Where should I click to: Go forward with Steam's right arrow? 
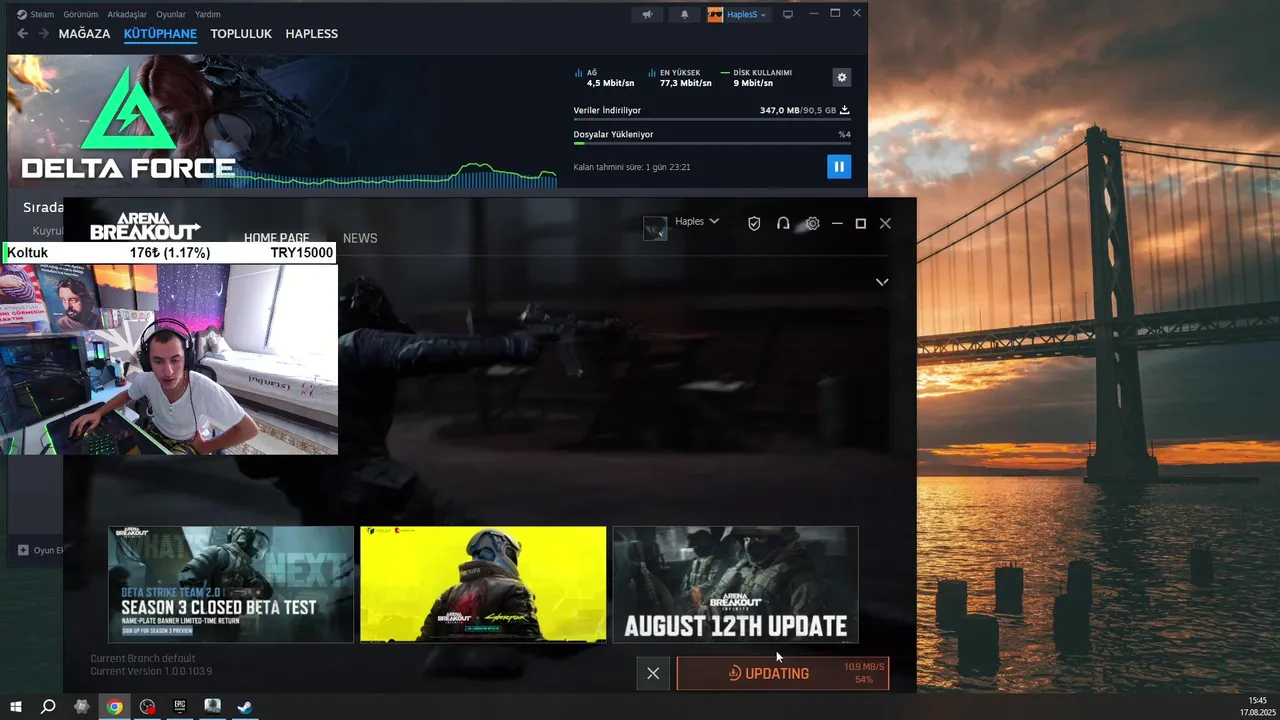(x=44, y=34)
